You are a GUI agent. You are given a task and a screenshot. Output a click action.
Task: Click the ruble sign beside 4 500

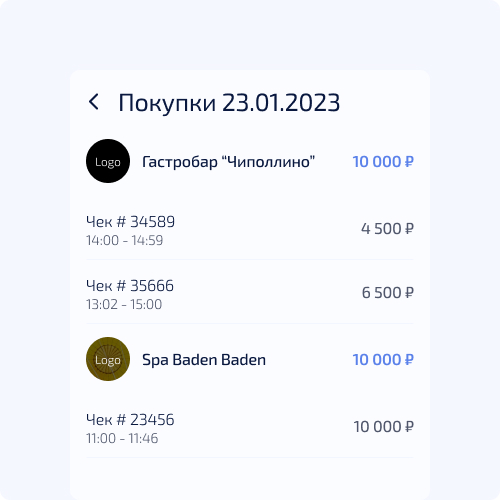[x=409, y=229]
